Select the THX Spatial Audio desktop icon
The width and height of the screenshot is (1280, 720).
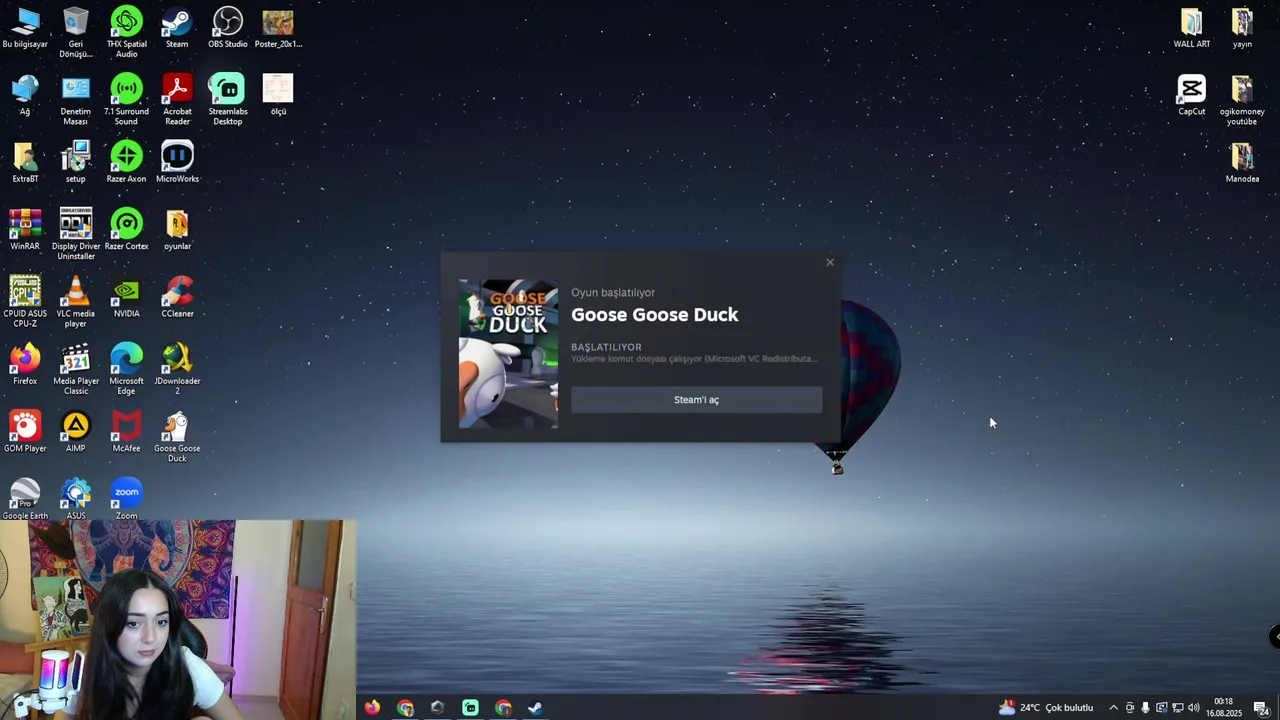(x=126, y=32)
